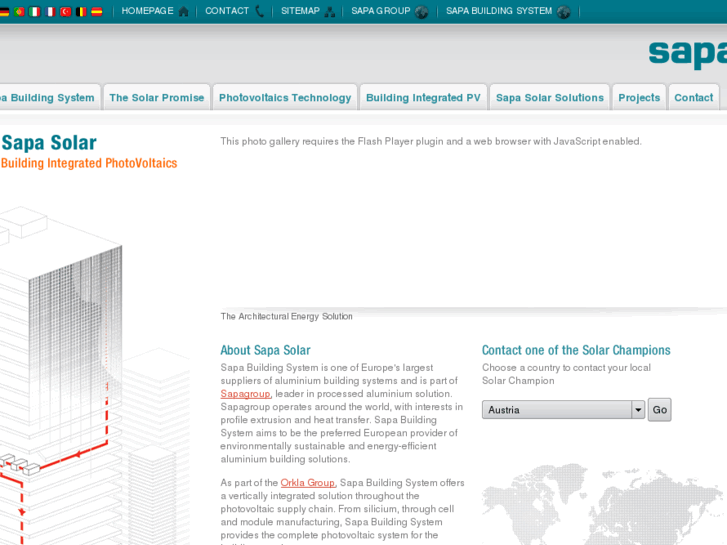Open the HOMEPAGE top link
Image resolution: width=727 pixels, height=545 pixels.
click(147, 11)
